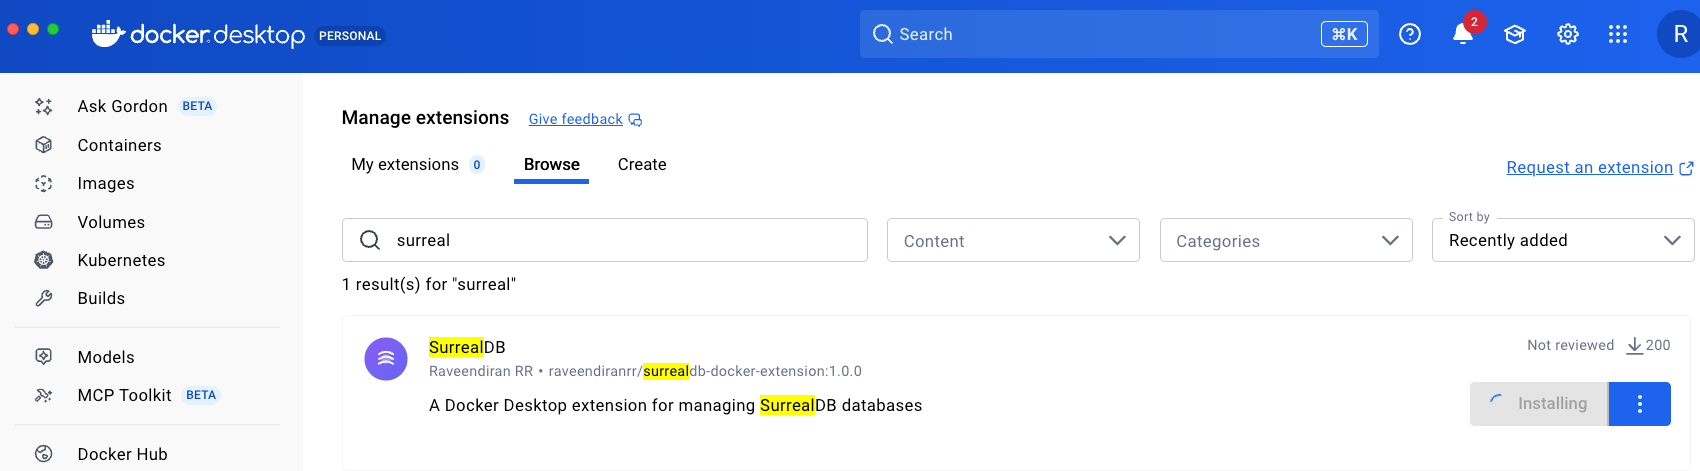
Task: Click the Containers cube icon
Action: (44, 145)
